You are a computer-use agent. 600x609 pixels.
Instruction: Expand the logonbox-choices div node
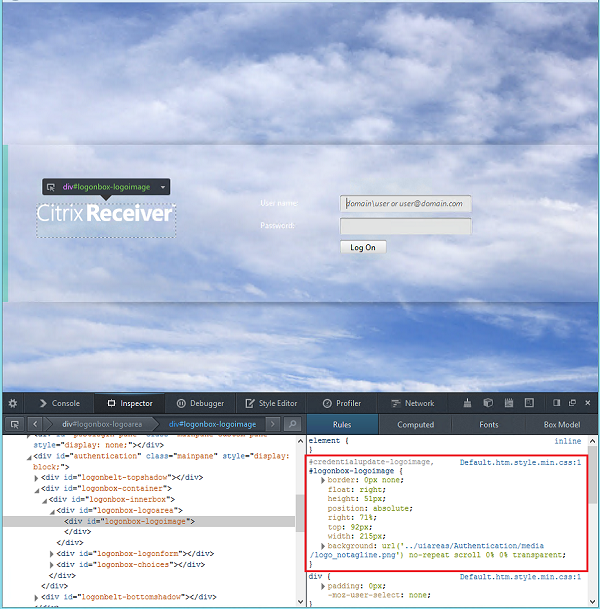[x=52, y=564]
